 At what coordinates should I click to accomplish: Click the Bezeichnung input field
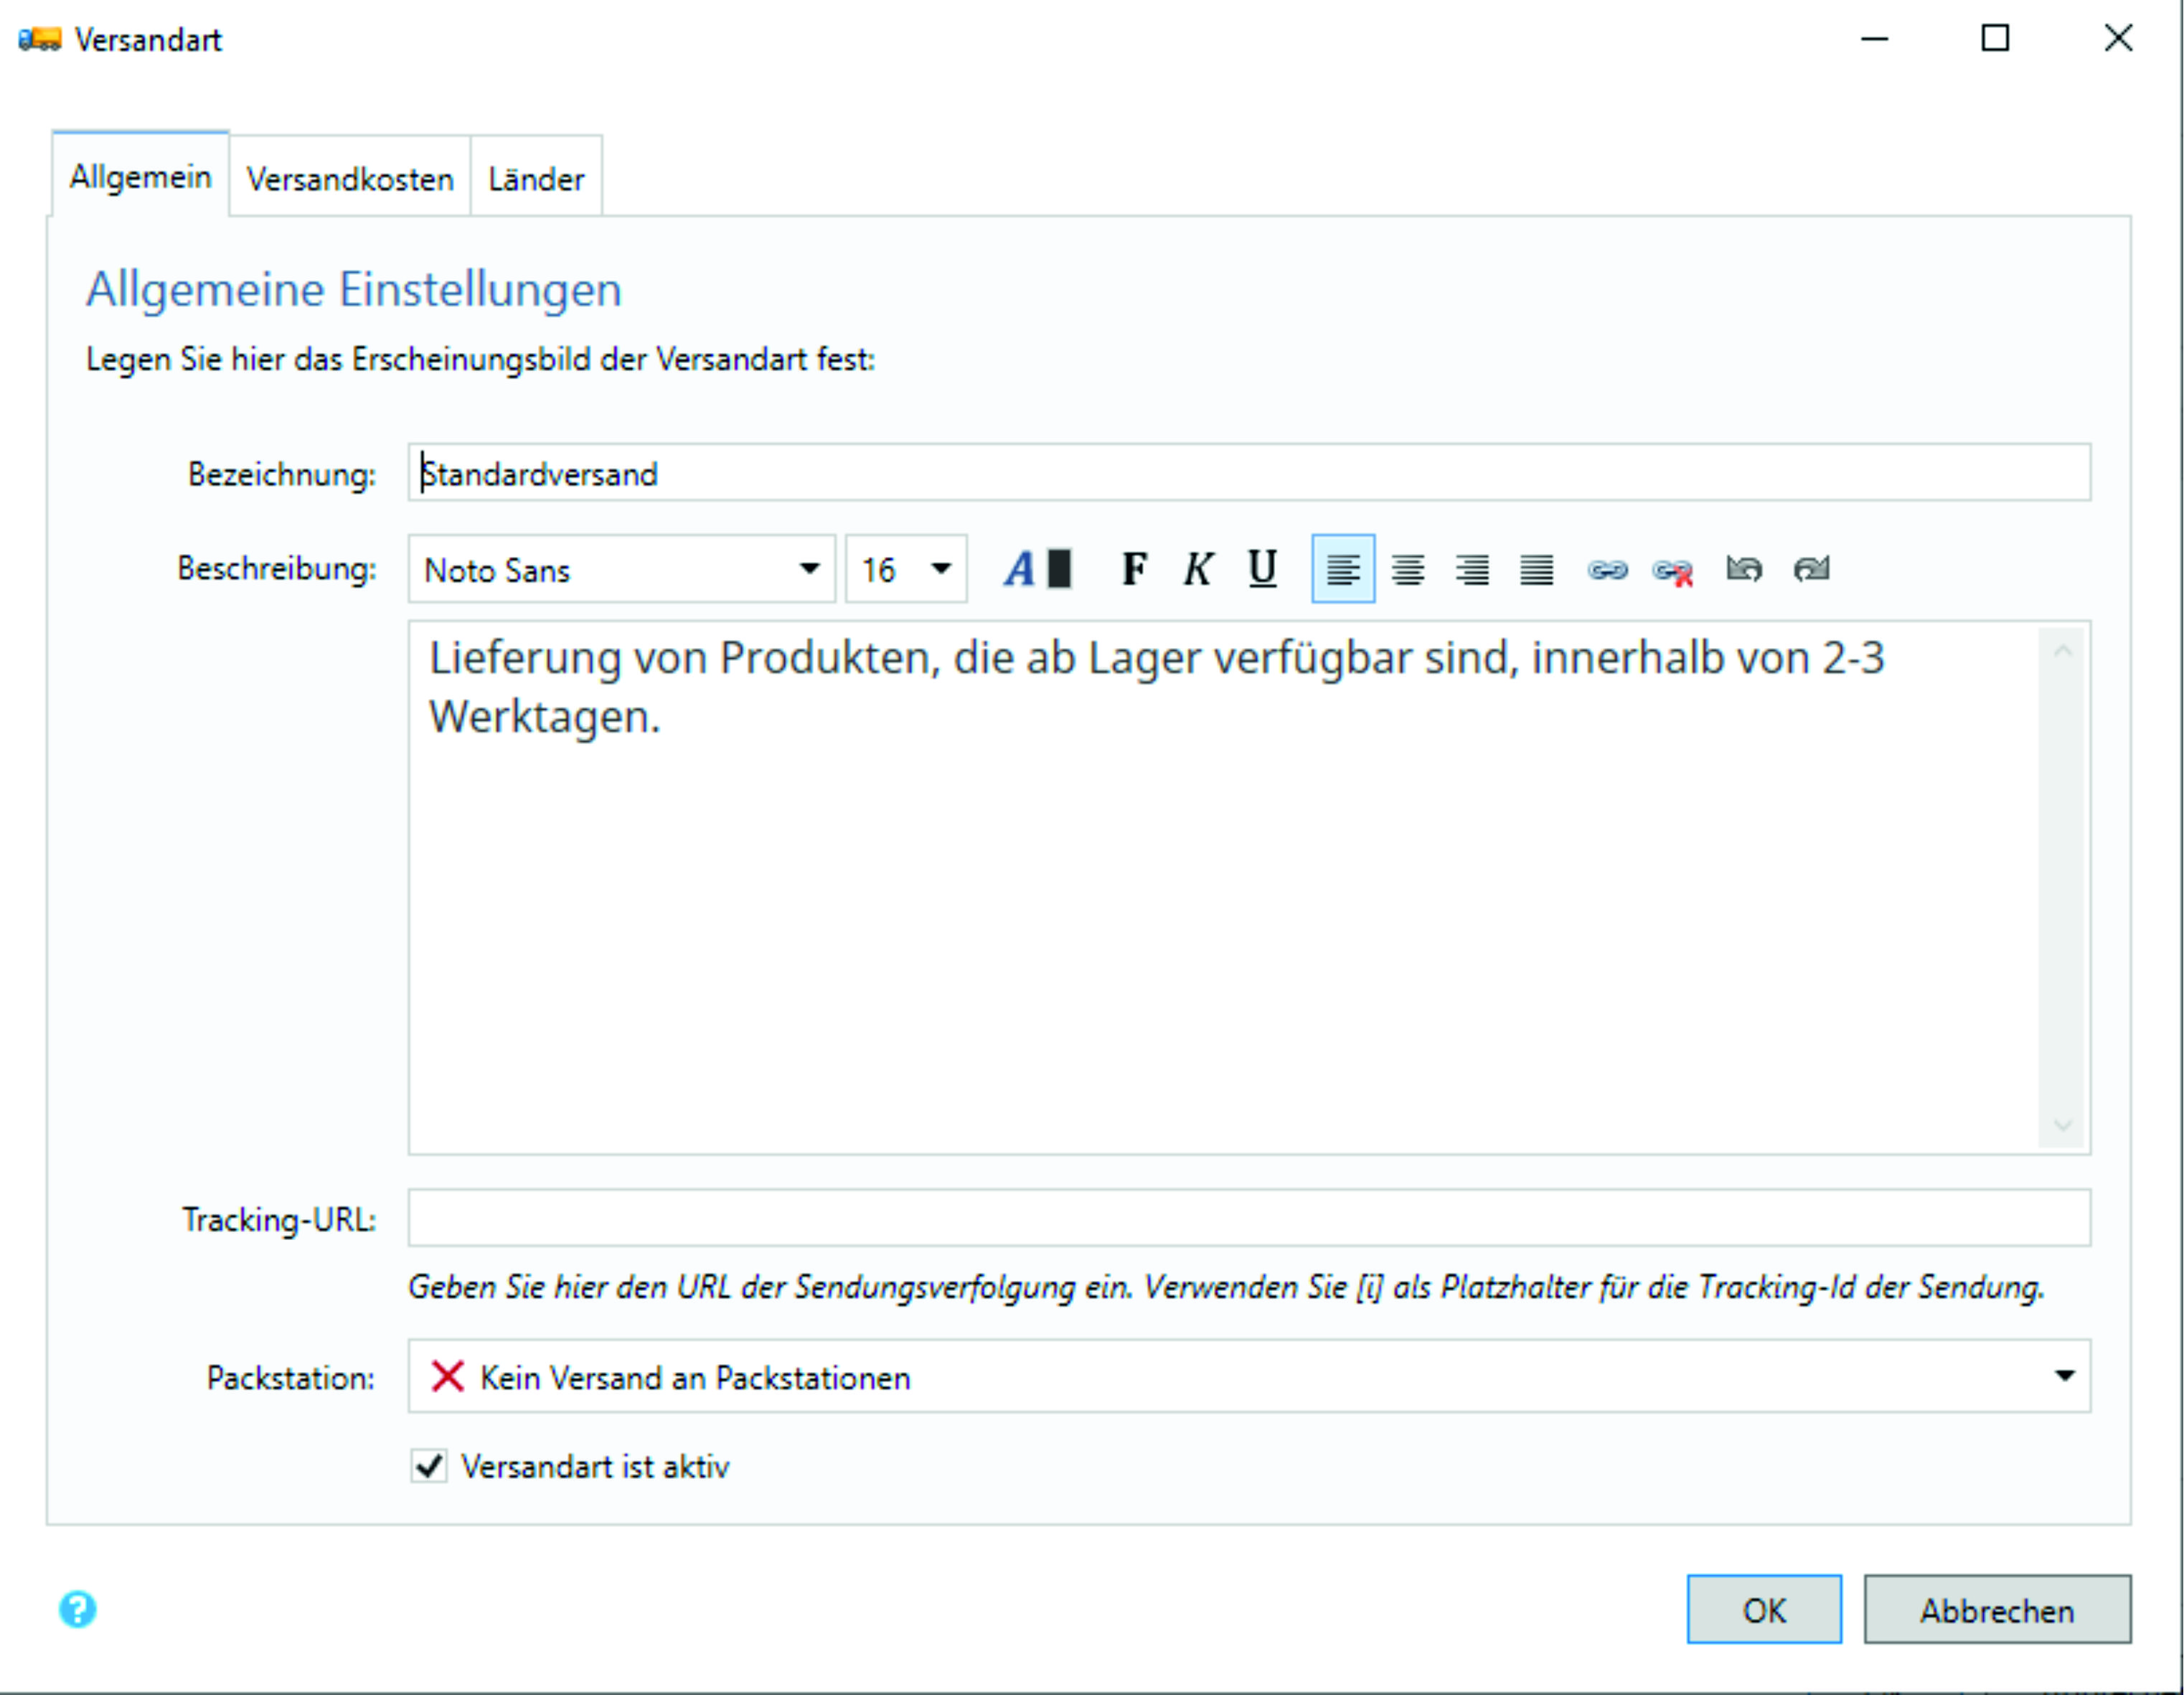1249,472
